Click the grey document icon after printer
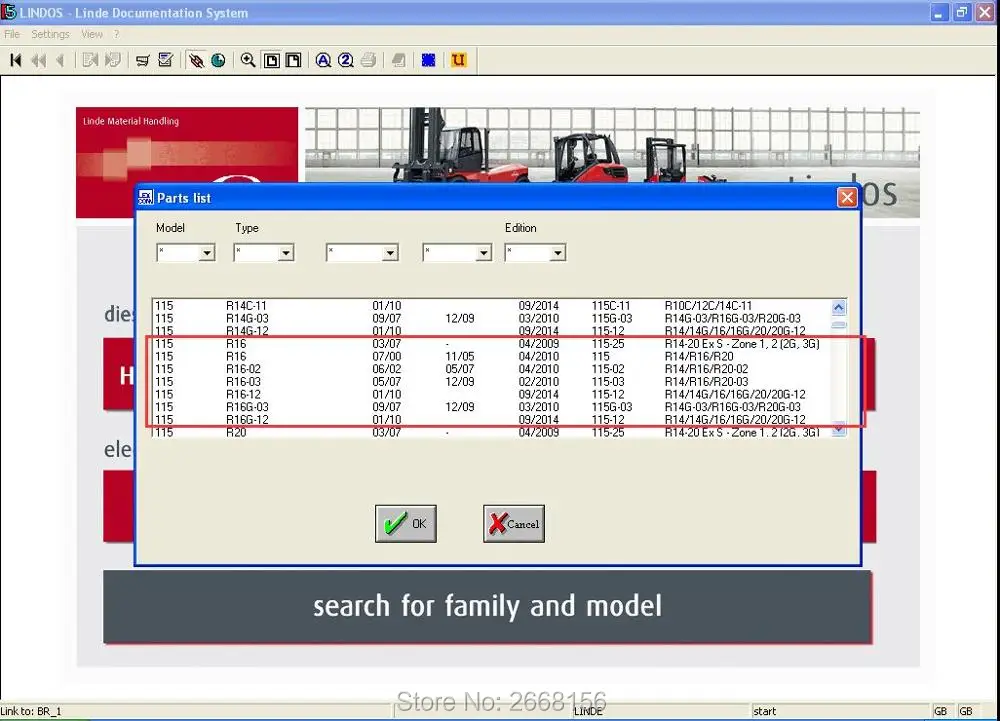 pyautogui.click(x=399, y=61)
